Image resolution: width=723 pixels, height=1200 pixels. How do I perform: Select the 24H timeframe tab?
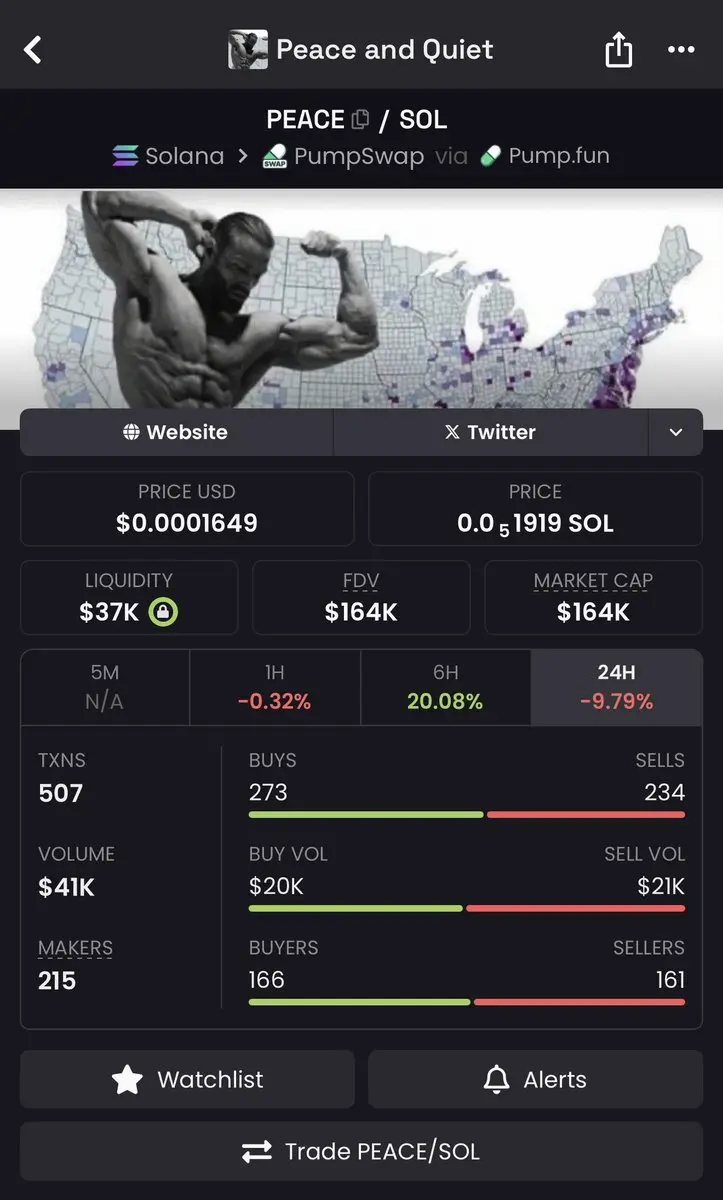[x=616, y=687]
